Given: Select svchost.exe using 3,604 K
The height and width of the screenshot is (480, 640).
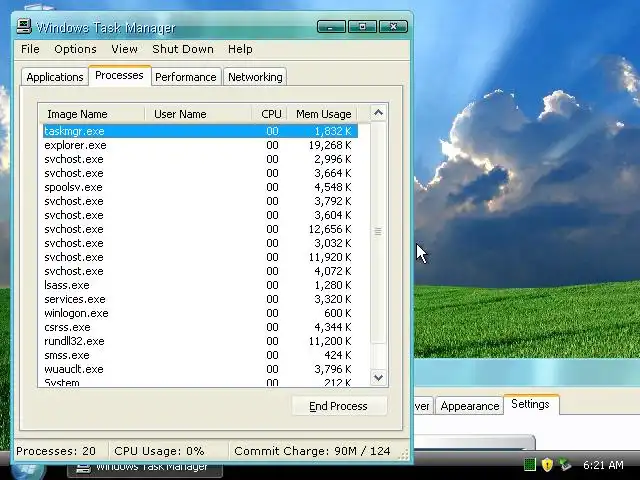Looking at the screenshot, I should 200,215.
